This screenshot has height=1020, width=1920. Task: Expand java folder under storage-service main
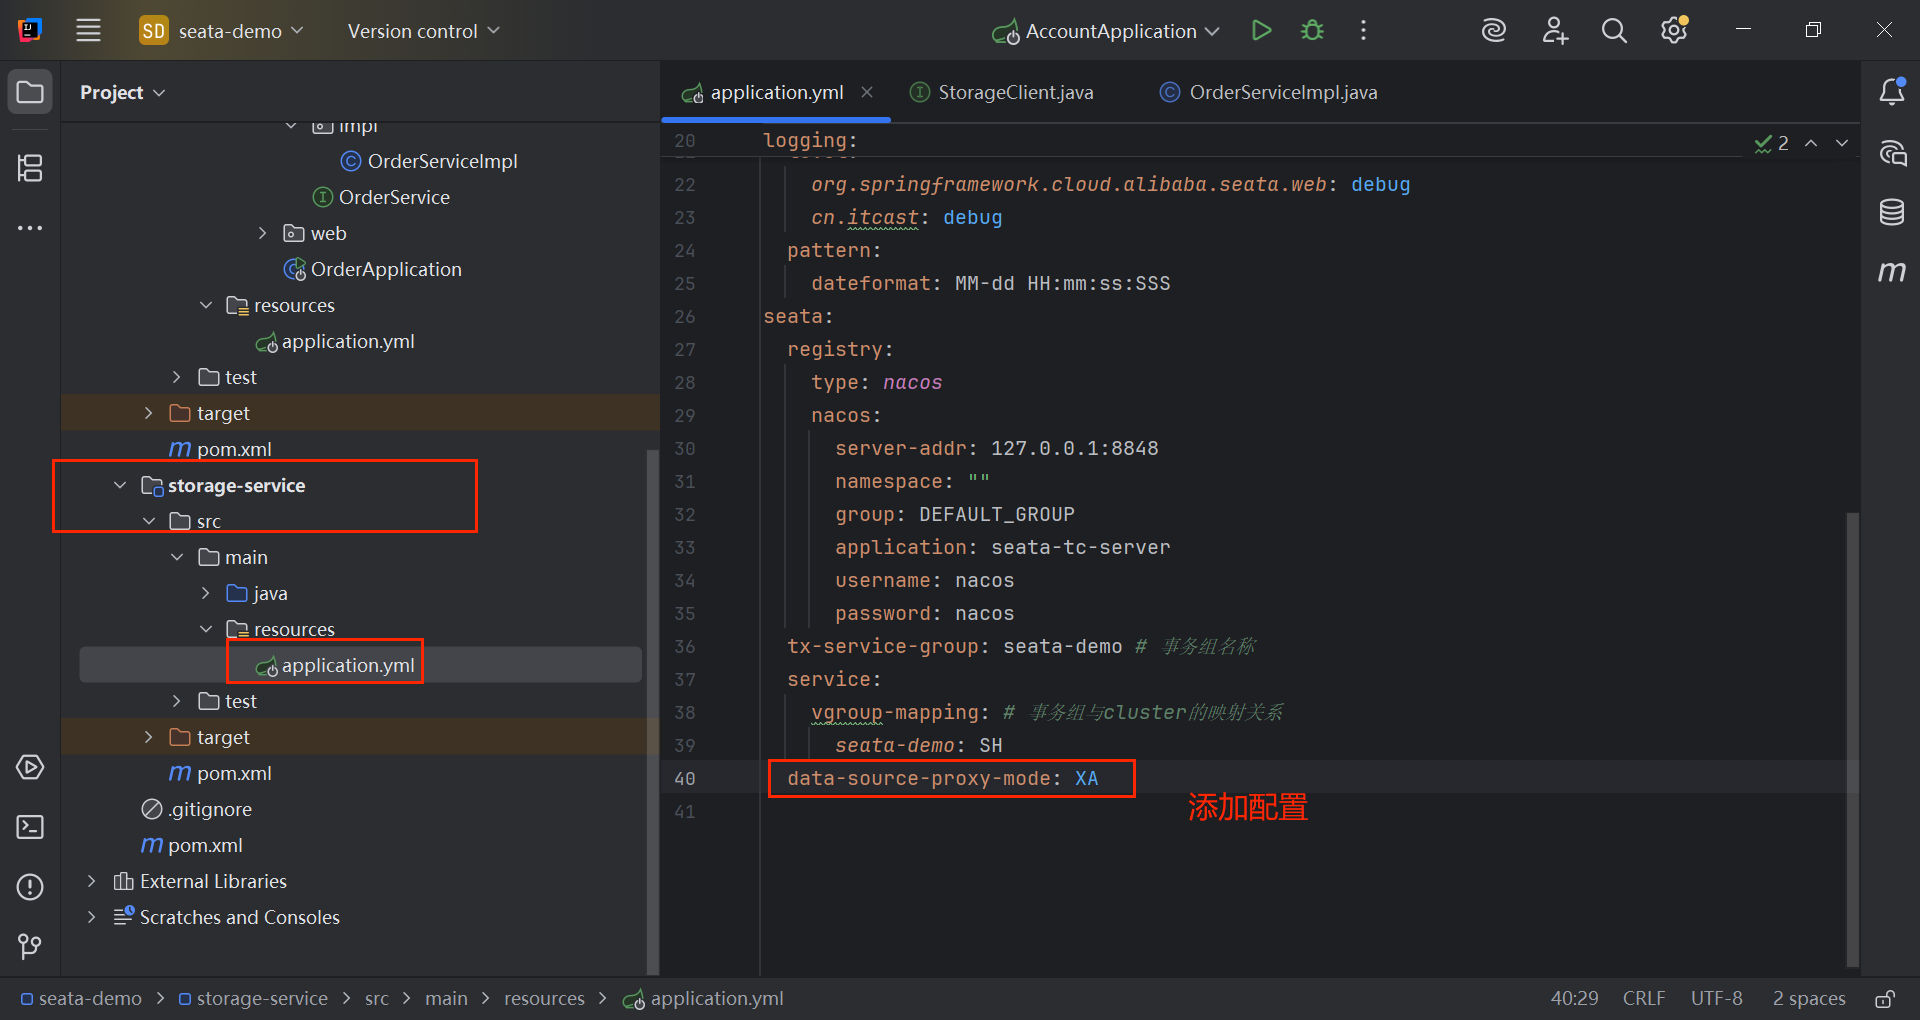pos(206,593)
